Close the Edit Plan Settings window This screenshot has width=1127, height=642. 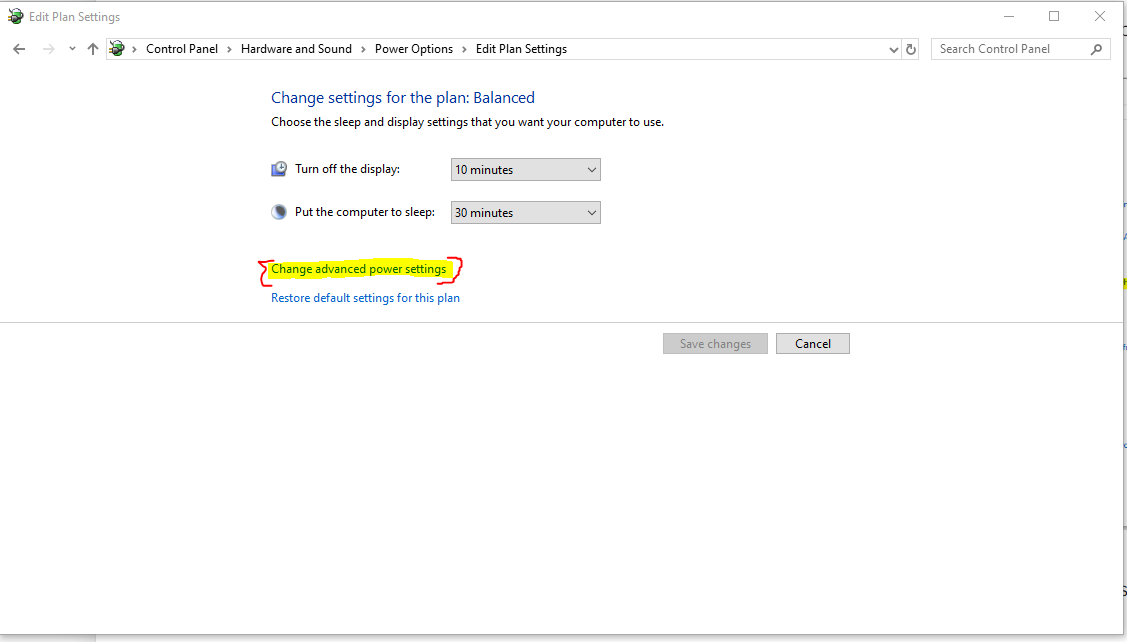(x=1100, y=16)
